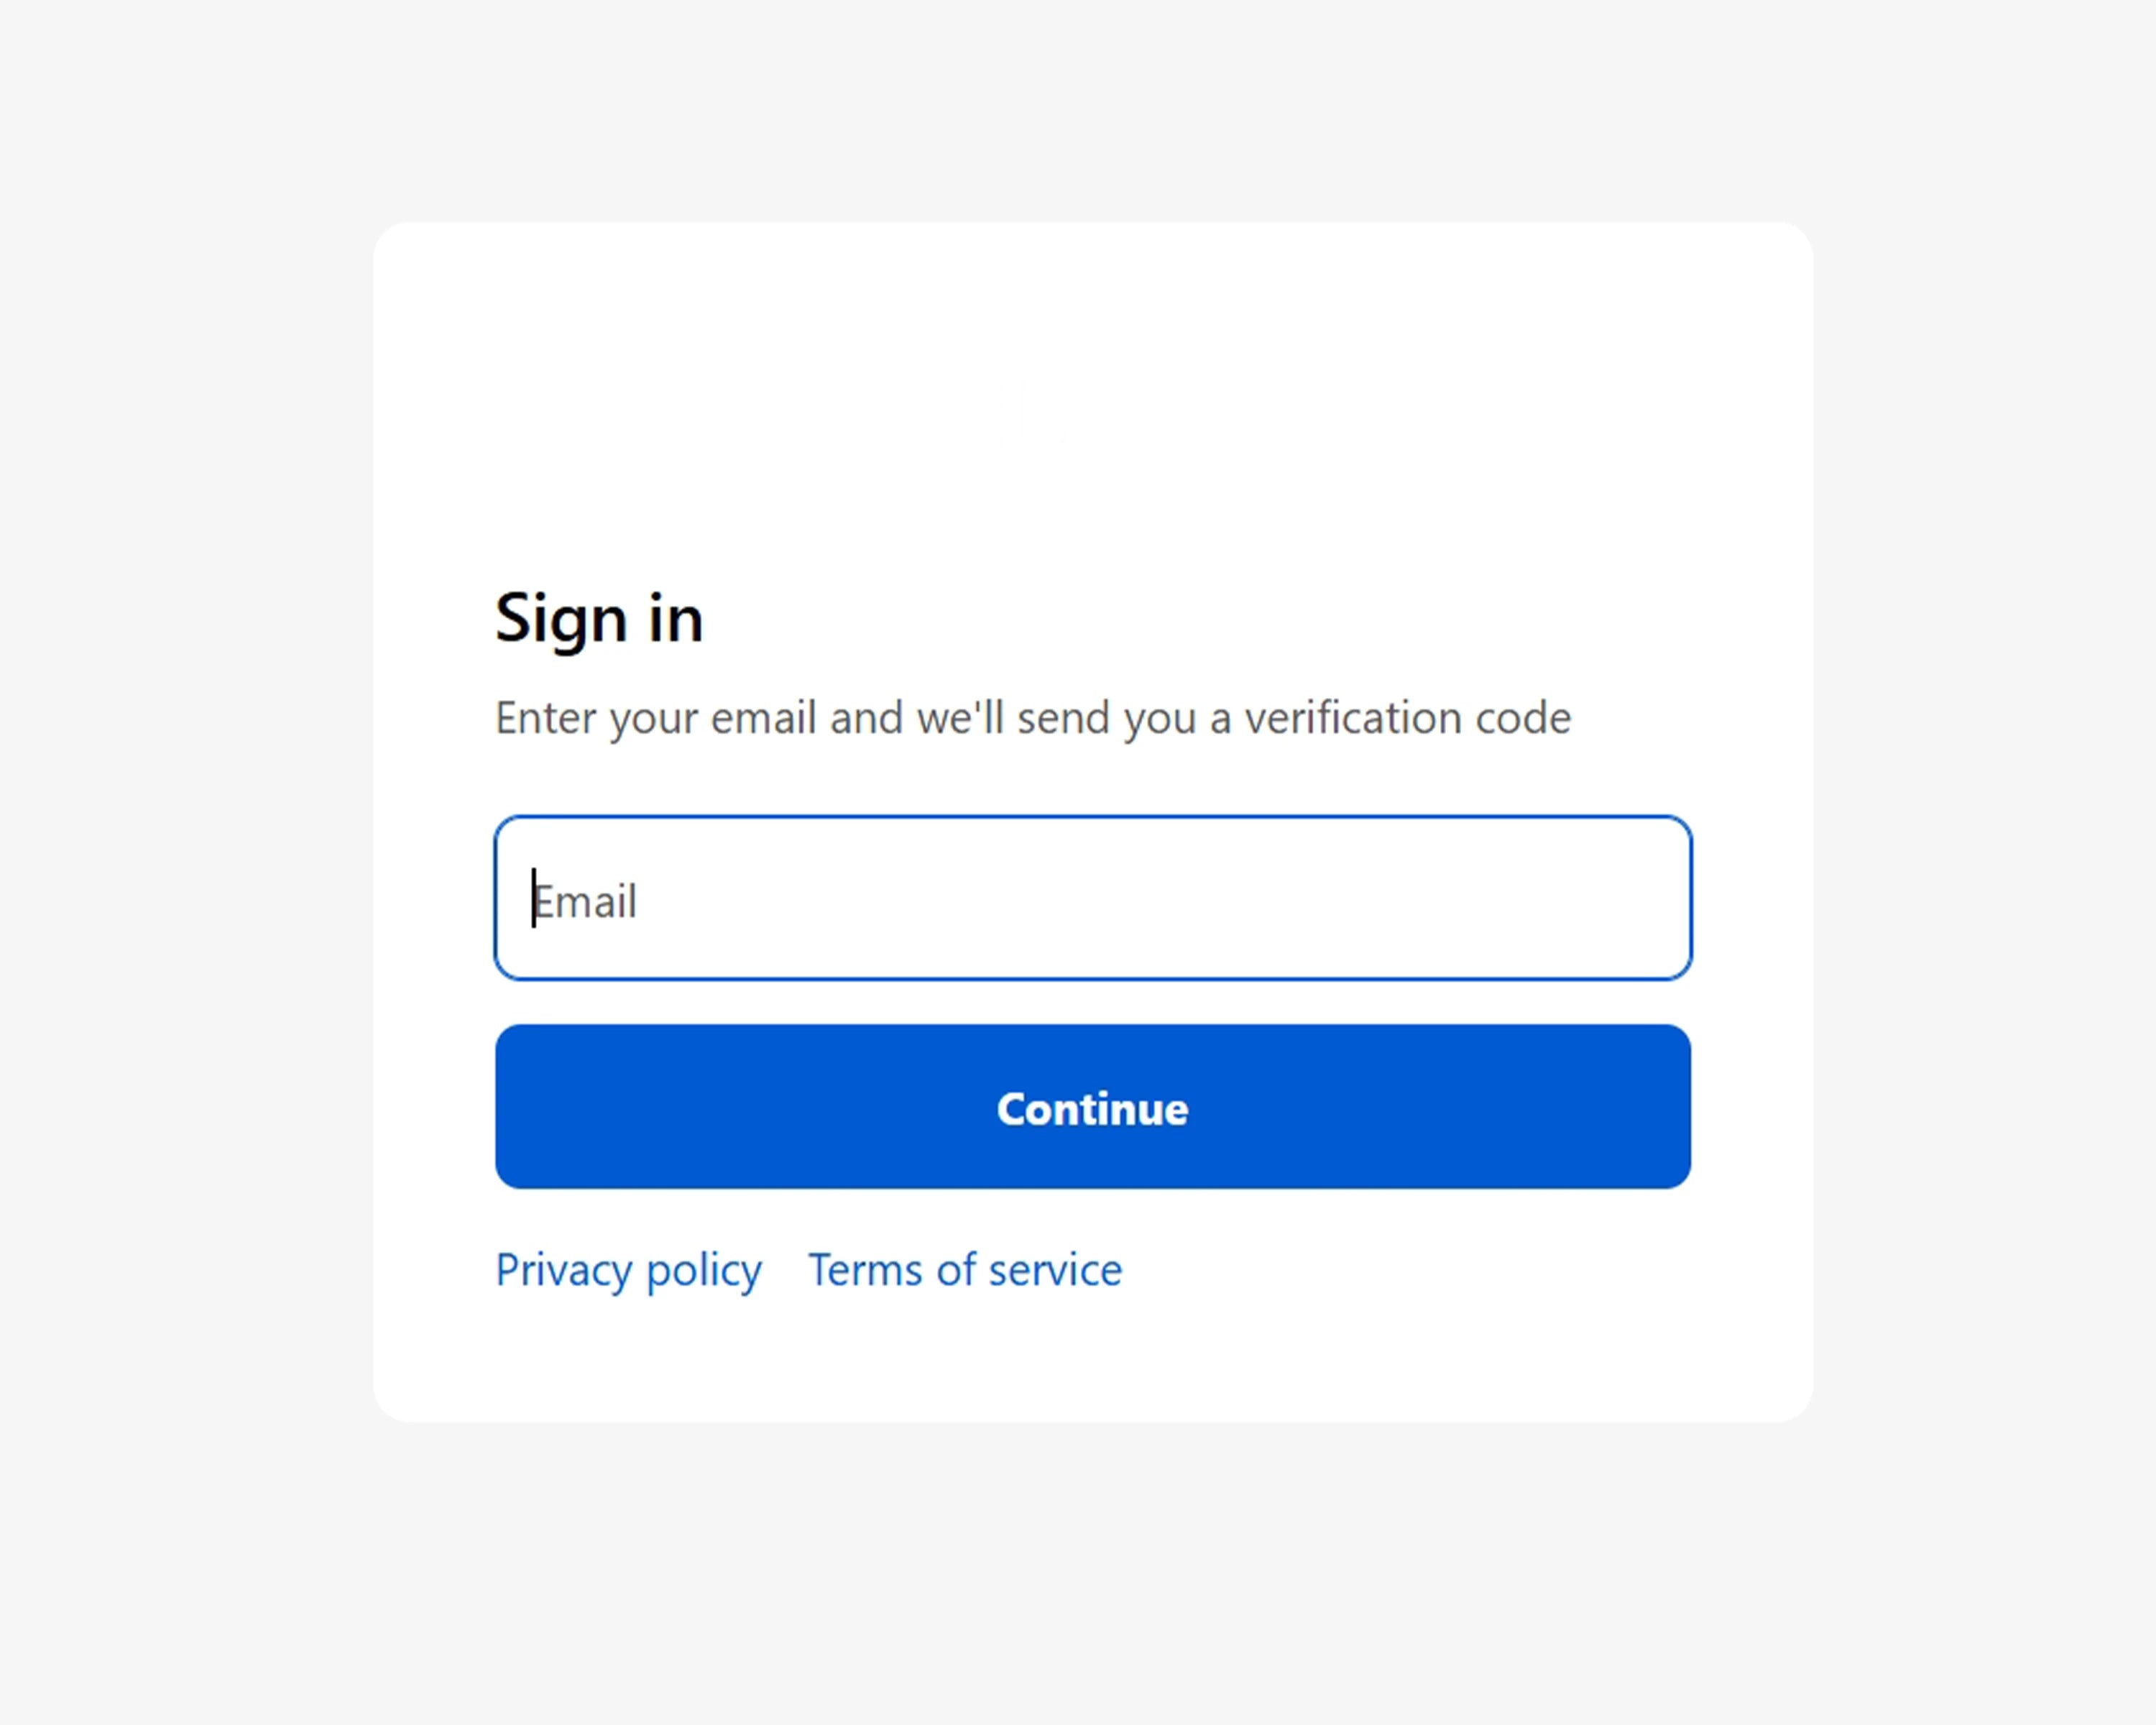Submit the email using Continue

pyautogui.click(x=1092, y=1107)
